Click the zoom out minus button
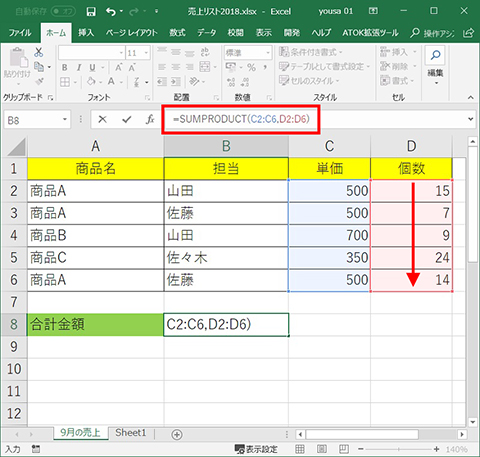Screen dimensions: 480x457 [360, 449]
